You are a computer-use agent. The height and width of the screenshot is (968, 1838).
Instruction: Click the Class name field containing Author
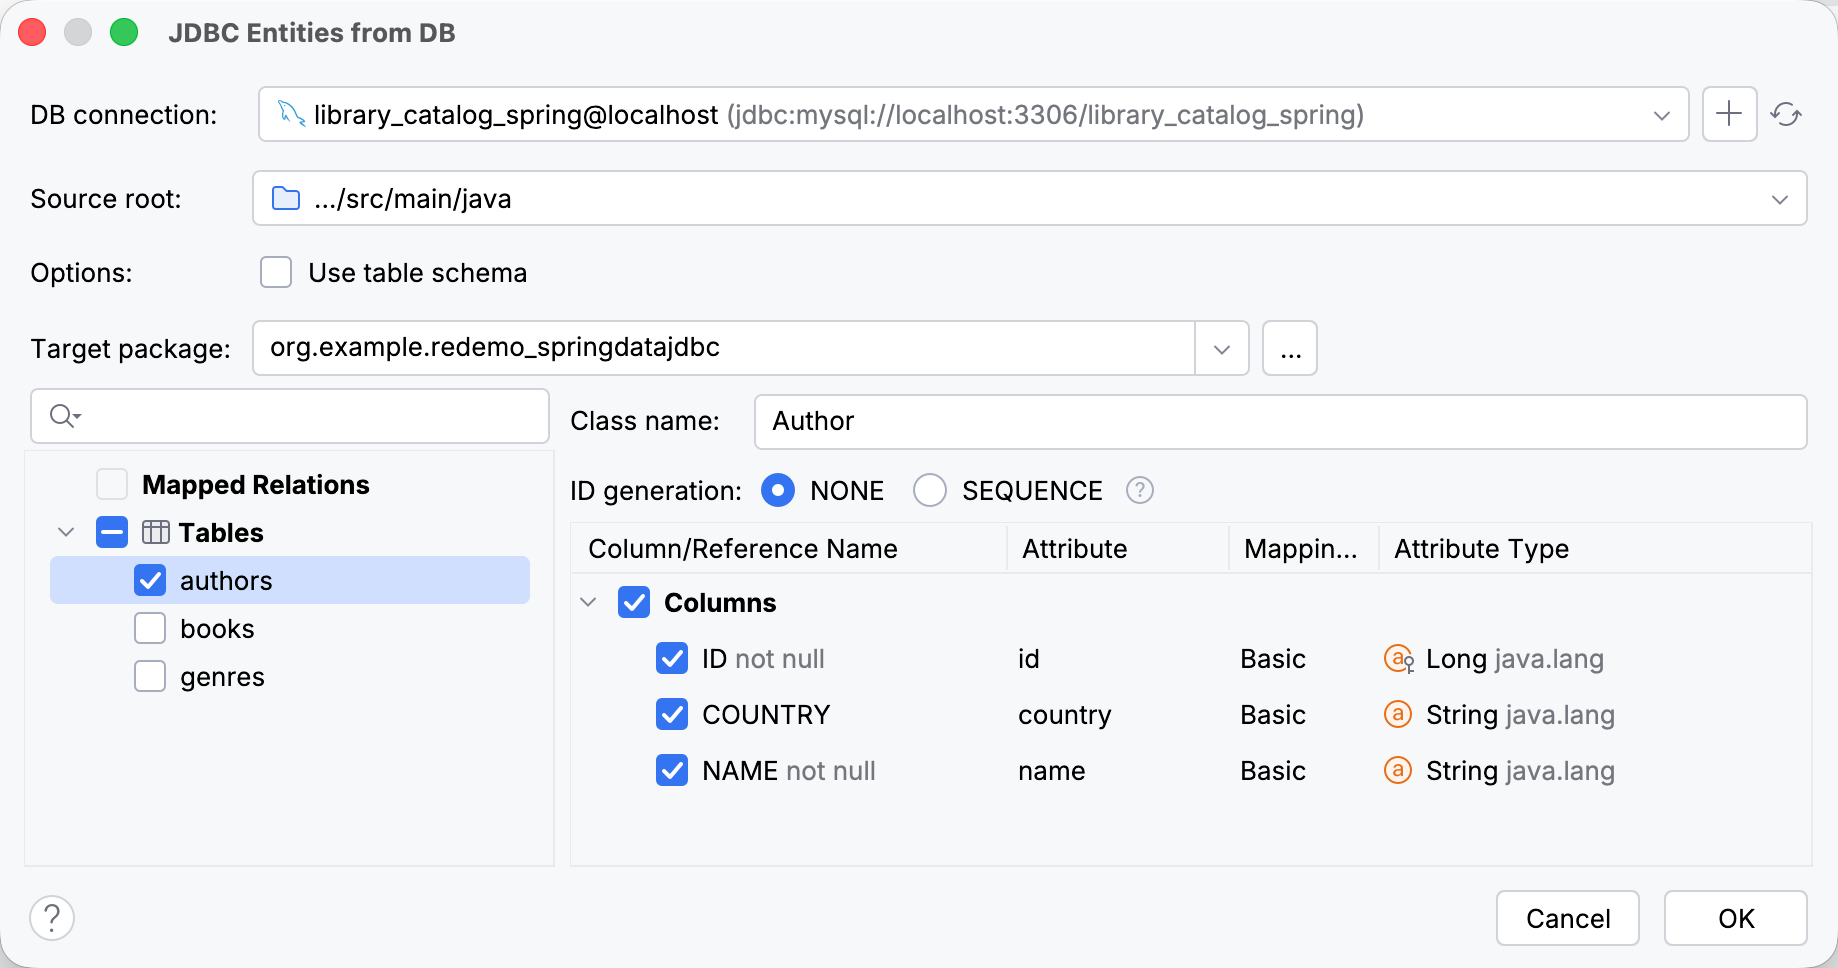click(x=1280, y=421)
